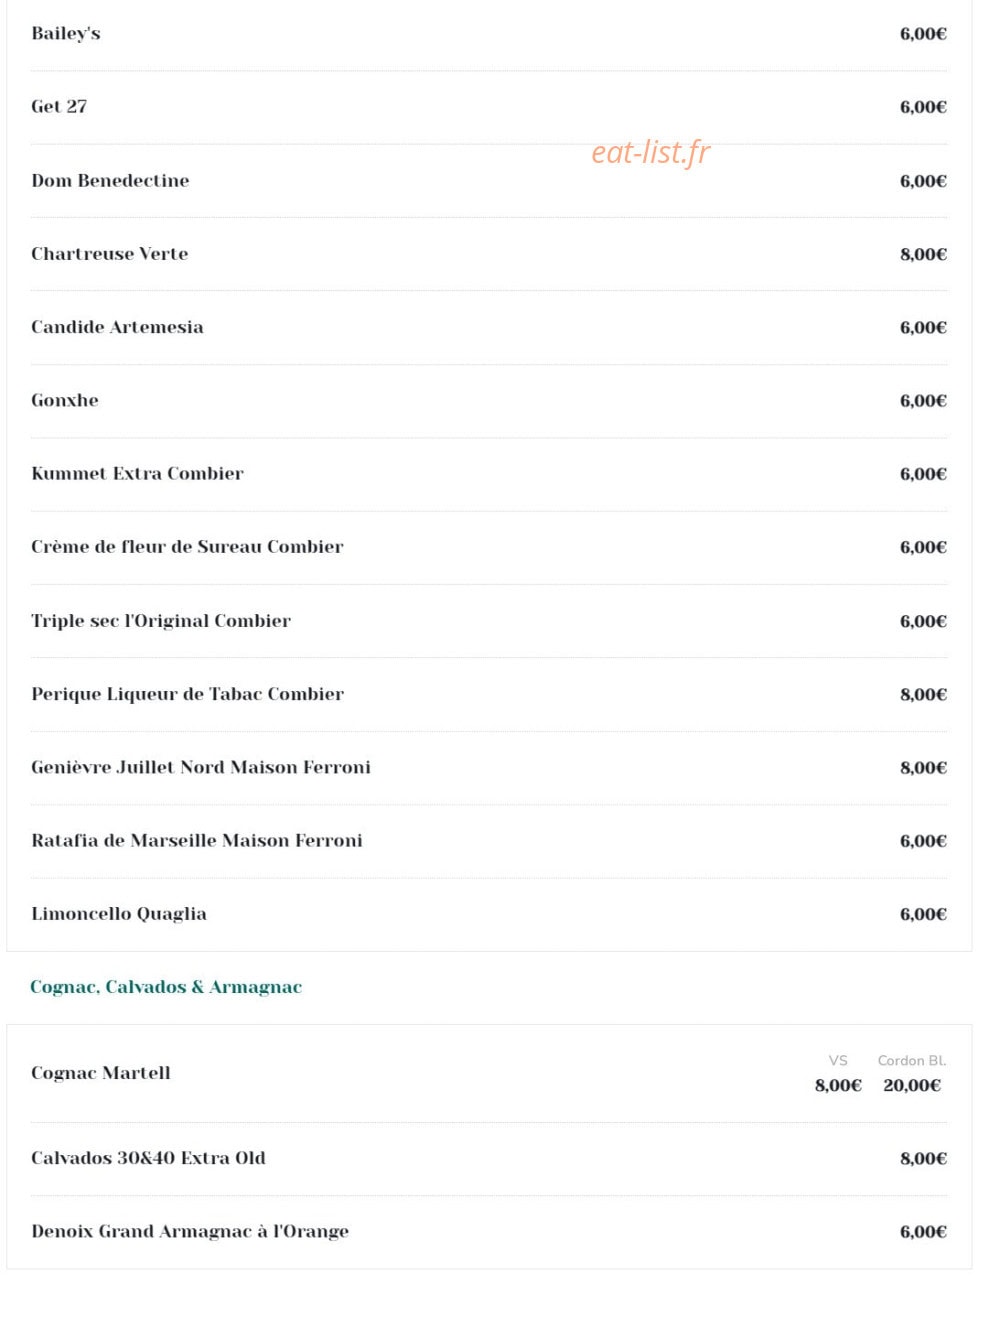
Task: Click Kummet Extra Combier entry
Action: [137, 473]
